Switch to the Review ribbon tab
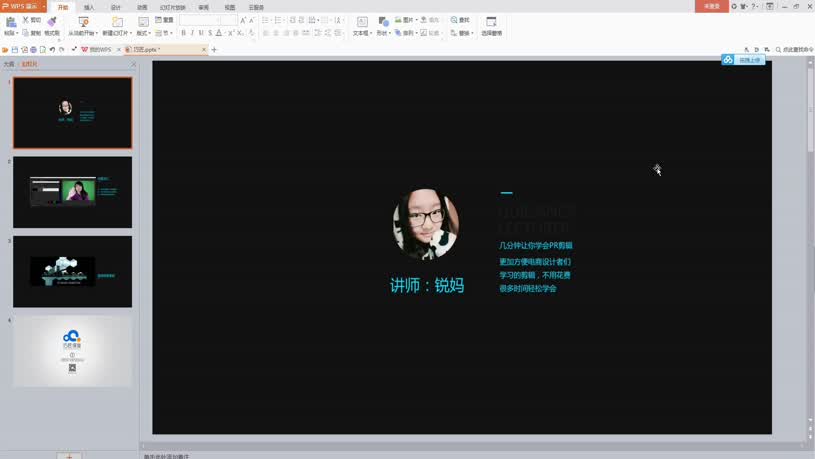This screenshot has height=459, width=815. point(203,7)
